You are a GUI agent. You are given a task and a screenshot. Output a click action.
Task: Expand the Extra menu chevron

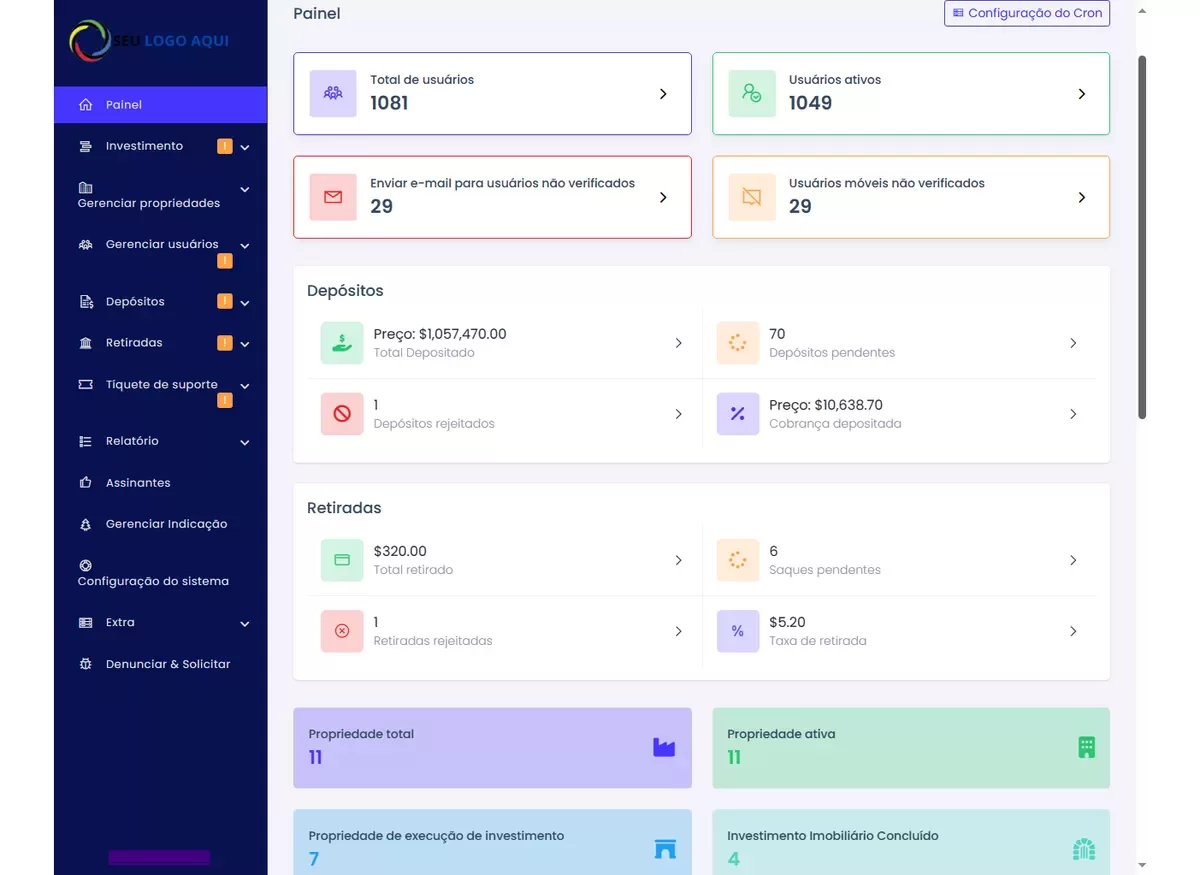[x=245, y=623]
